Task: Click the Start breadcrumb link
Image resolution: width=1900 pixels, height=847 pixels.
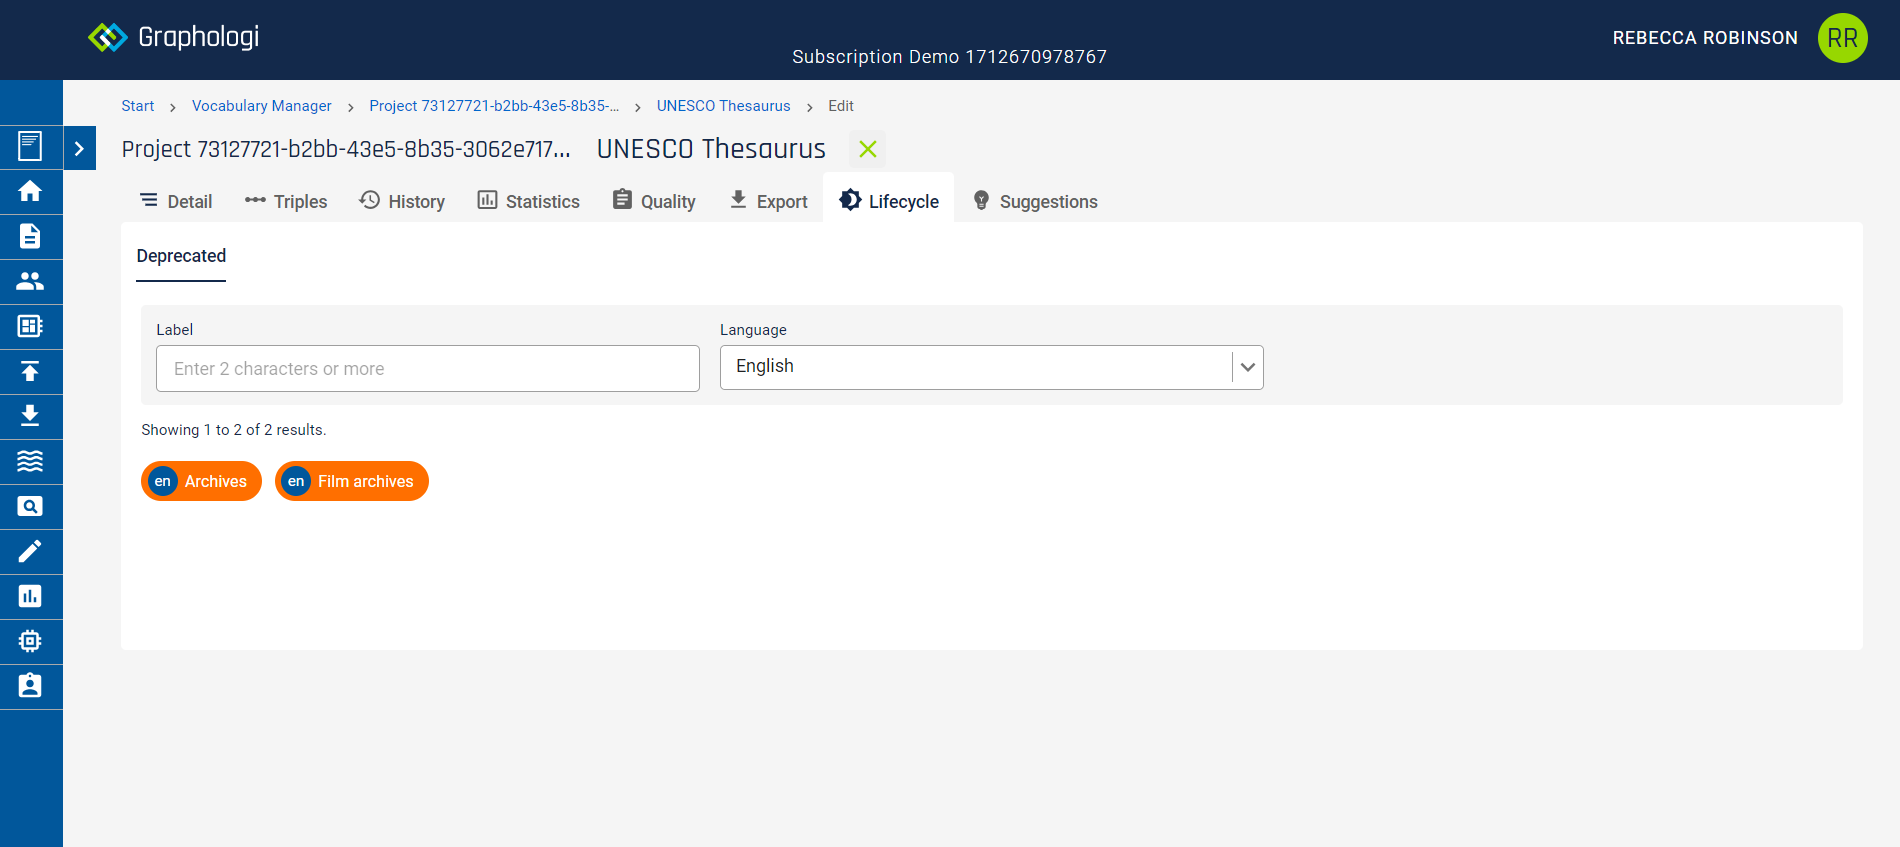Action: pos(138,106)
